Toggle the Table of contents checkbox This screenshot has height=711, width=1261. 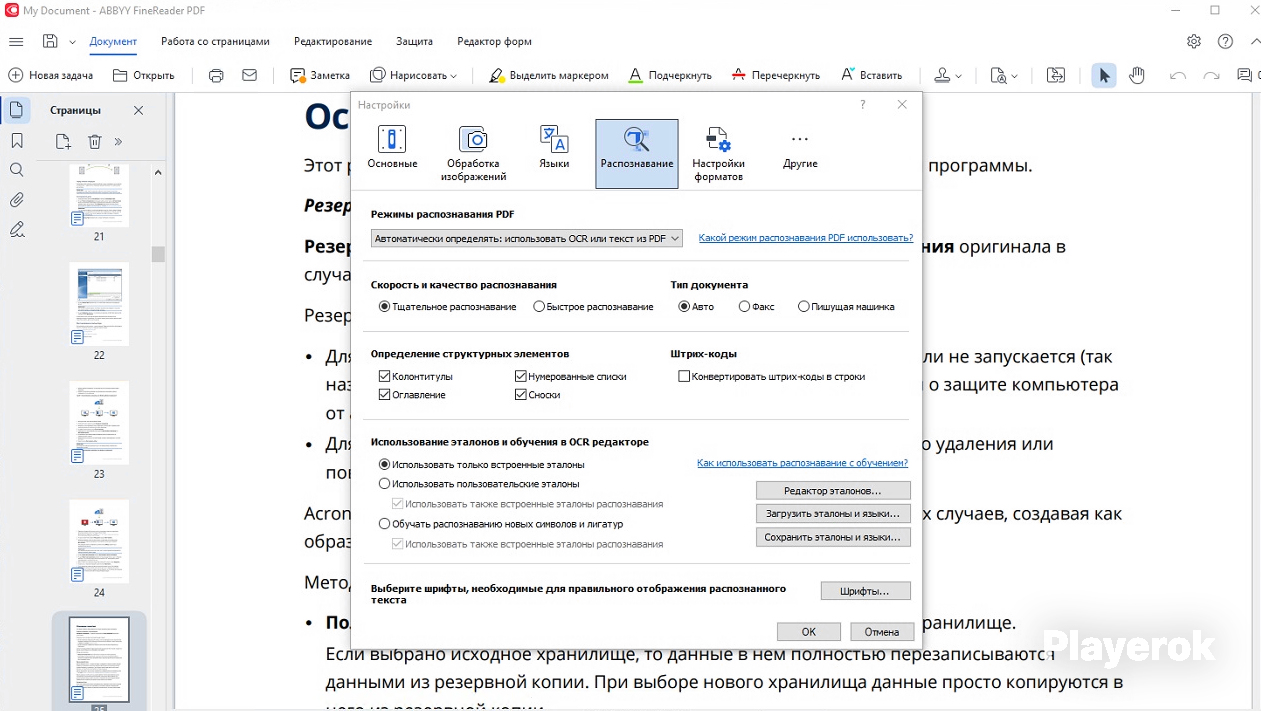pos(385,395)
